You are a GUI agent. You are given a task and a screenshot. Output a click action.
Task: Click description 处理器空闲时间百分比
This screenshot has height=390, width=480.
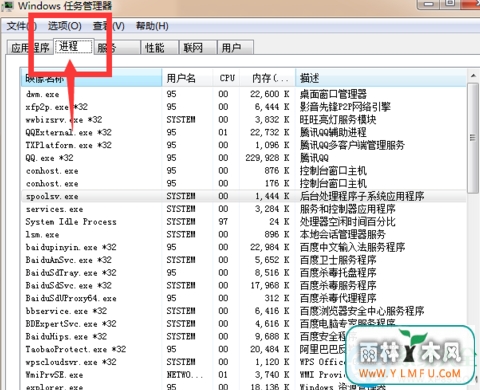tap(347, 222)
